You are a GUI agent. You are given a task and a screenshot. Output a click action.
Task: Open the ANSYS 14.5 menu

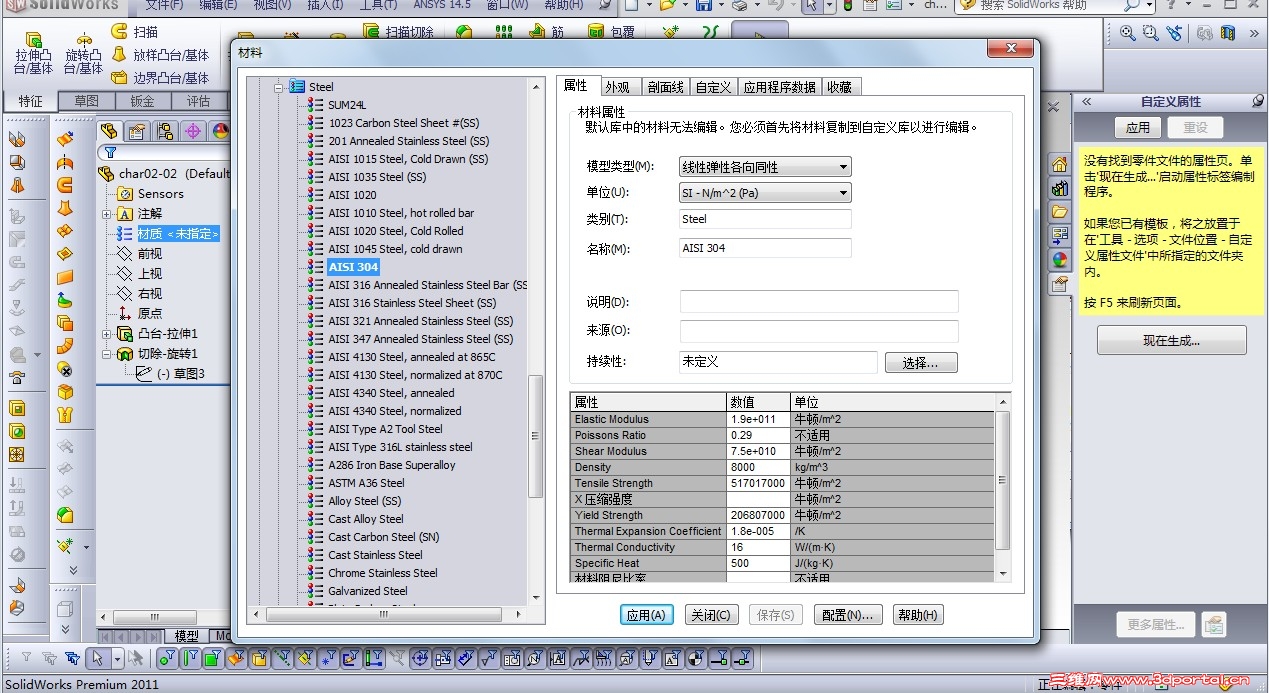[442, 5]
